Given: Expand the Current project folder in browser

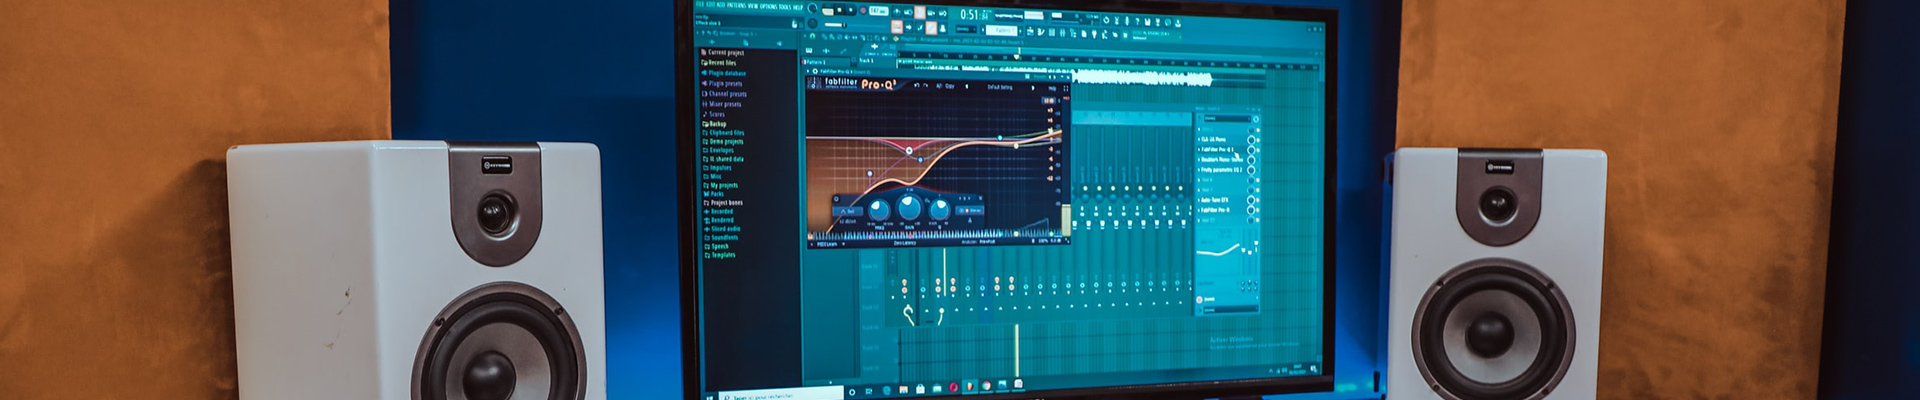Looking at the screenshot, I should coord(725,52).
